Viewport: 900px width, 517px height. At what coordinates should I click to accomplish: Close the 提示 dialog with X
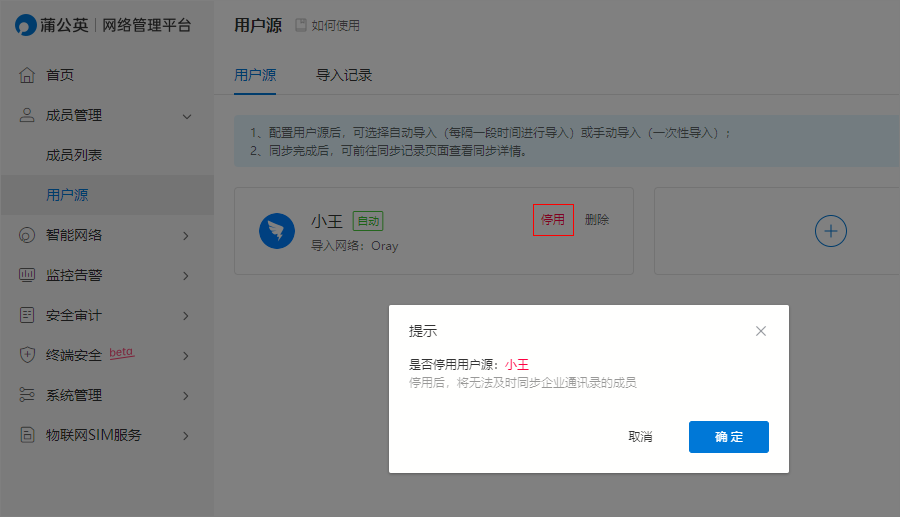[x=761, y=331]
